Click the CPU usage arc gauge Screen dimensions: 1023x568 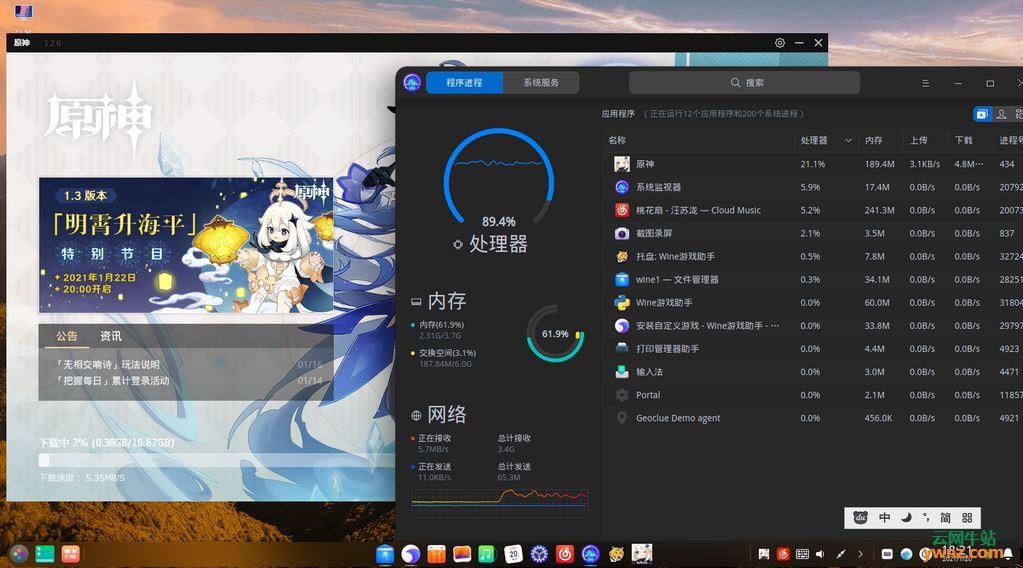point(498,177)
